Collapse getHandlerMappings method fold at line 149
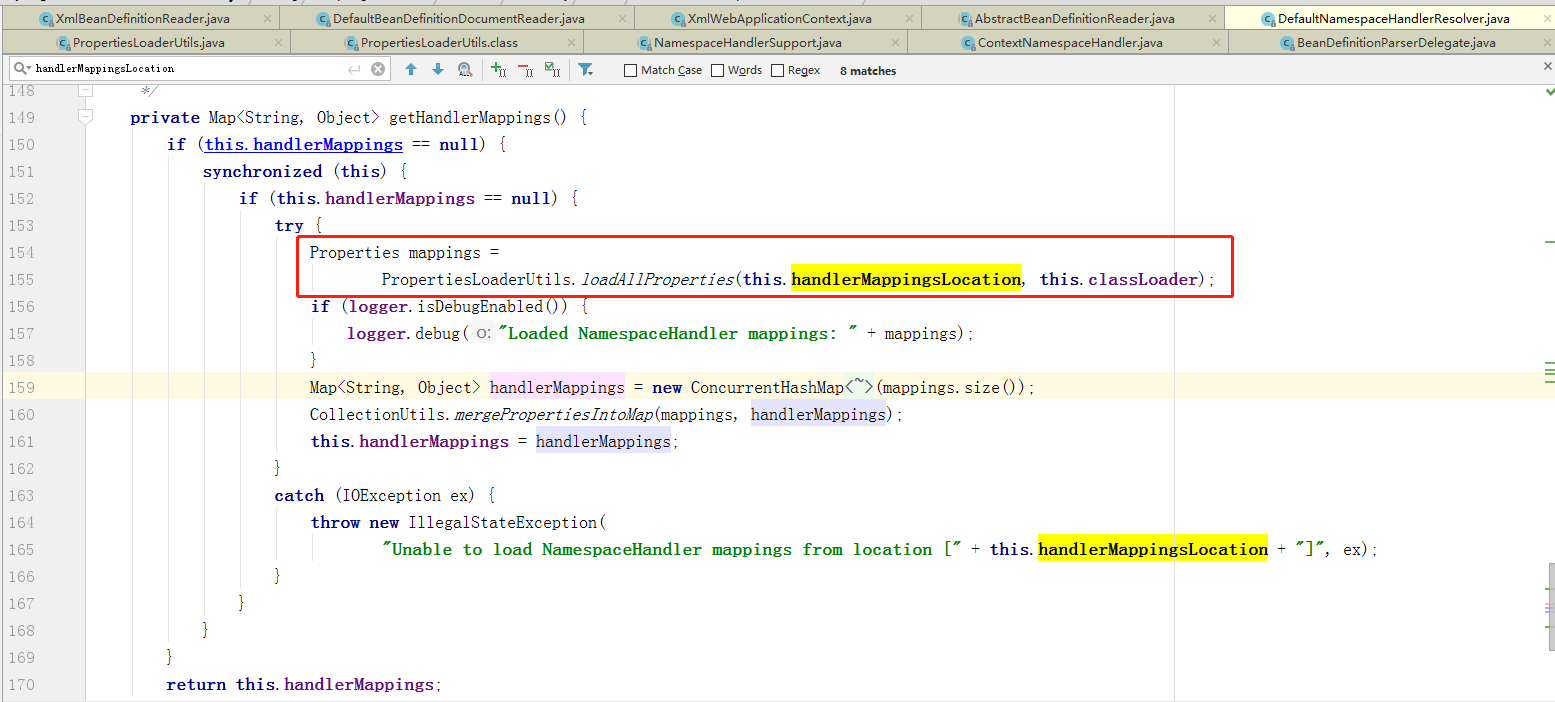This screenshot has height=702, width=1555. [85, 117]
